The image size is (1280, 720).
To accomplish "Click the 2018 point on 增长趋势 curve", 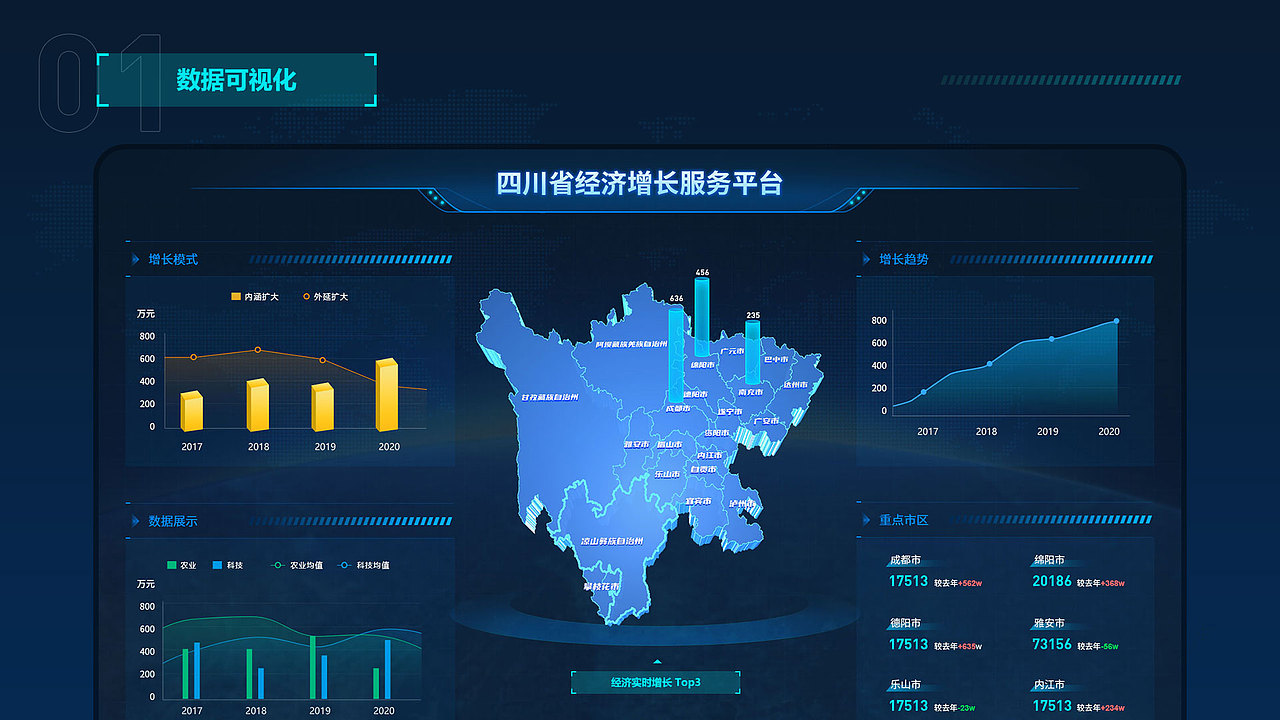I will 989,364.
